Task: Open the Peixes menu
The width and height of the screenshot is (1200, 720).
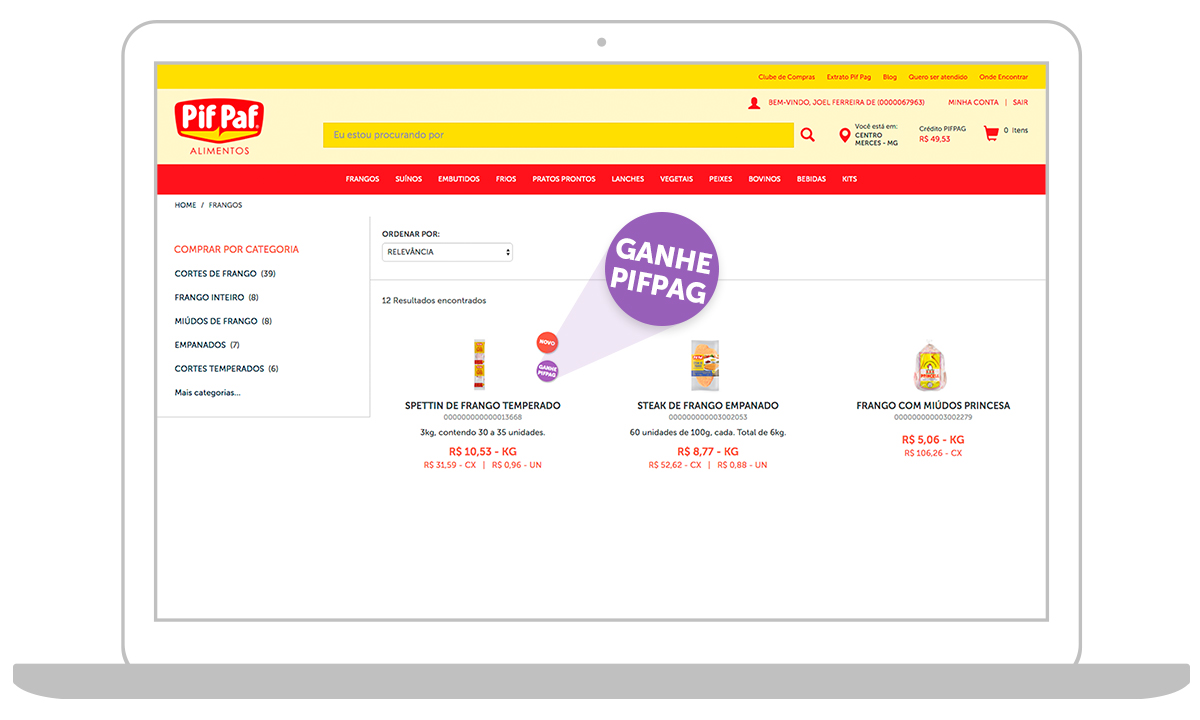Action: pos(721,179)
